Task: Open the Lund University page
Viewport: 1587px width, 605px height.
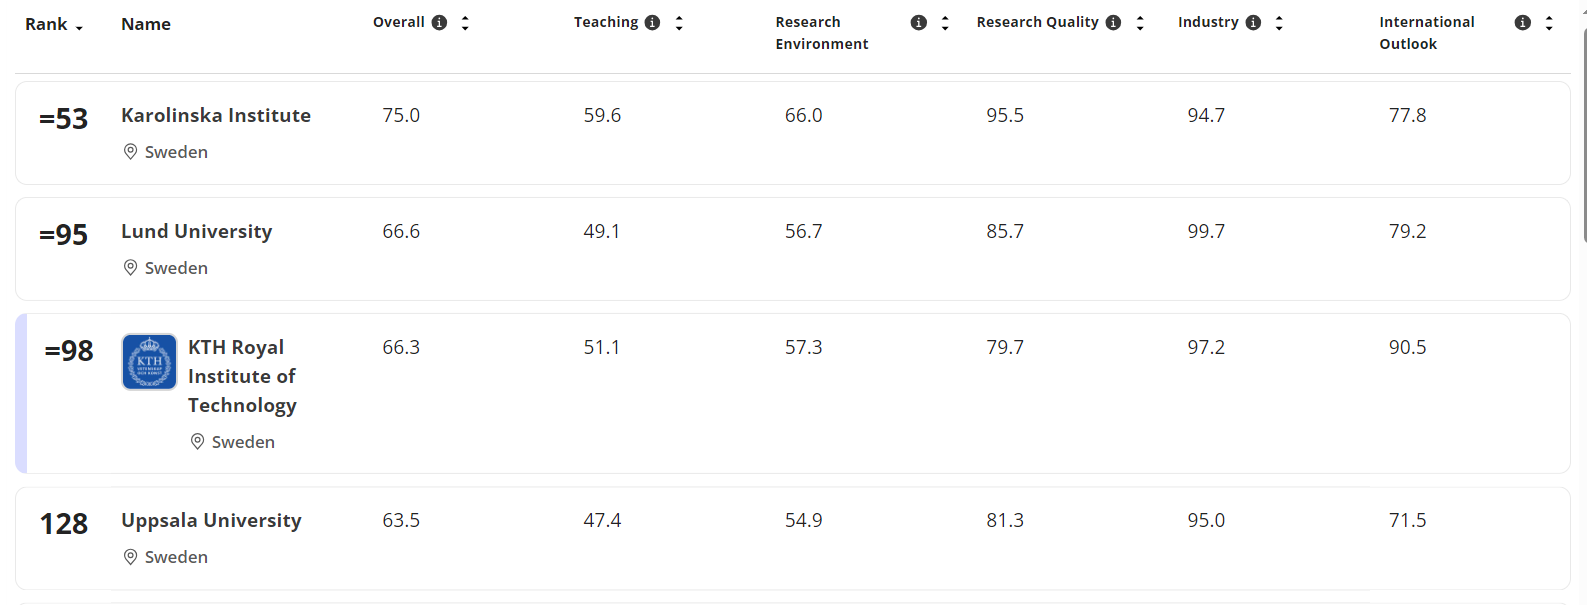Action: pos(197,232)
